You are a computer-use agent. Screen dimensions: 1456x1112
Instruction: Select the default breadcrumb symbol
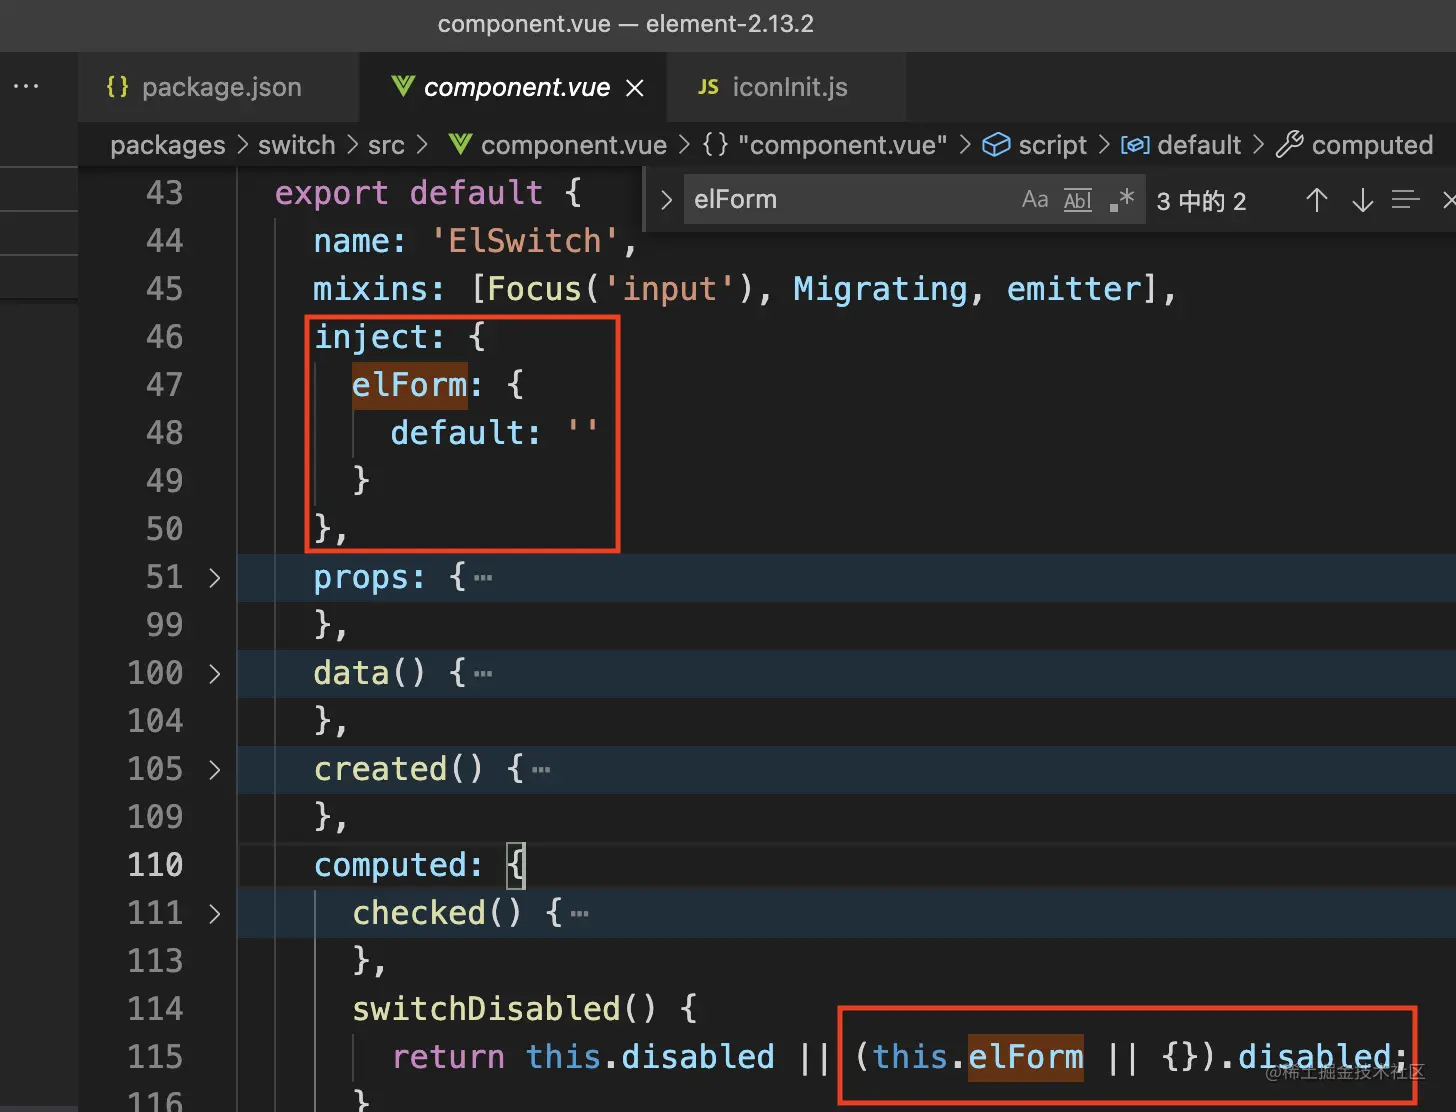[x=1181, y=145]
